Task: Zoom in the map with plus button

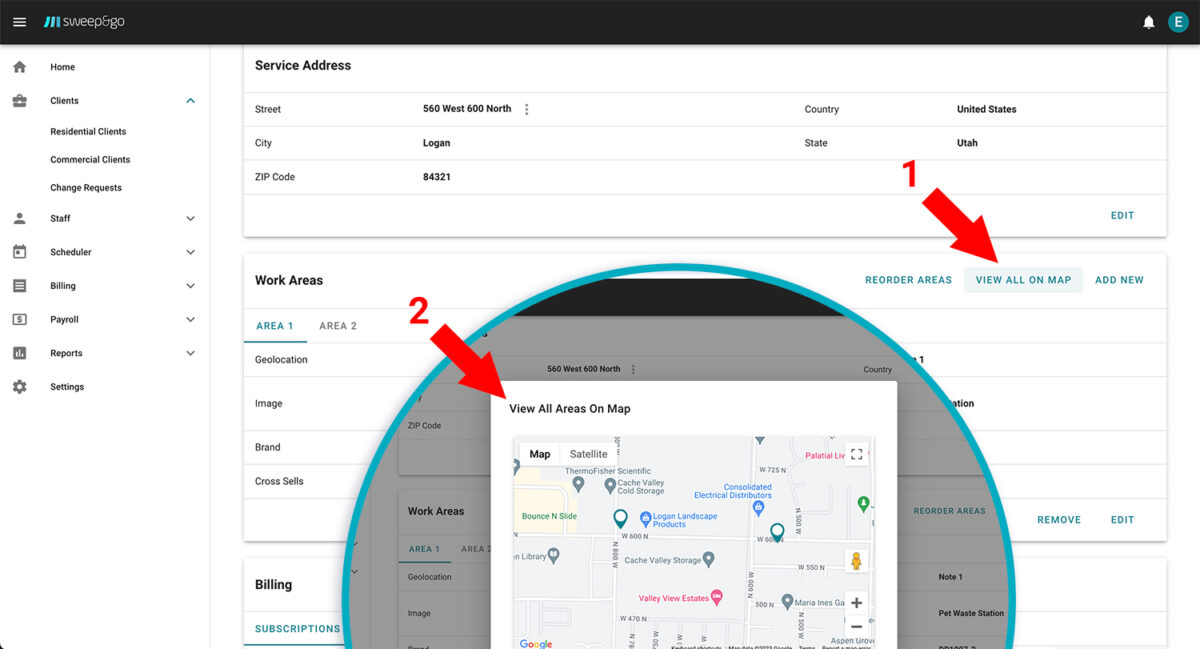Action: pyautogui.click(x=856, y=603)
